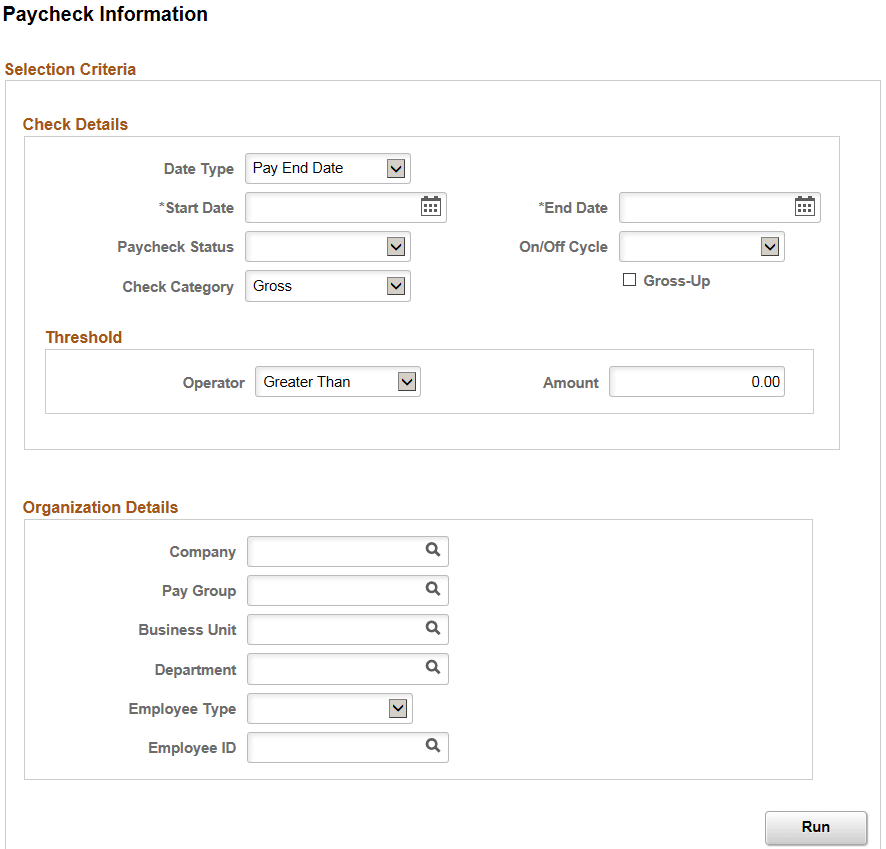
Task: Open the Department search lookup
Action: [x=432, y=668]
